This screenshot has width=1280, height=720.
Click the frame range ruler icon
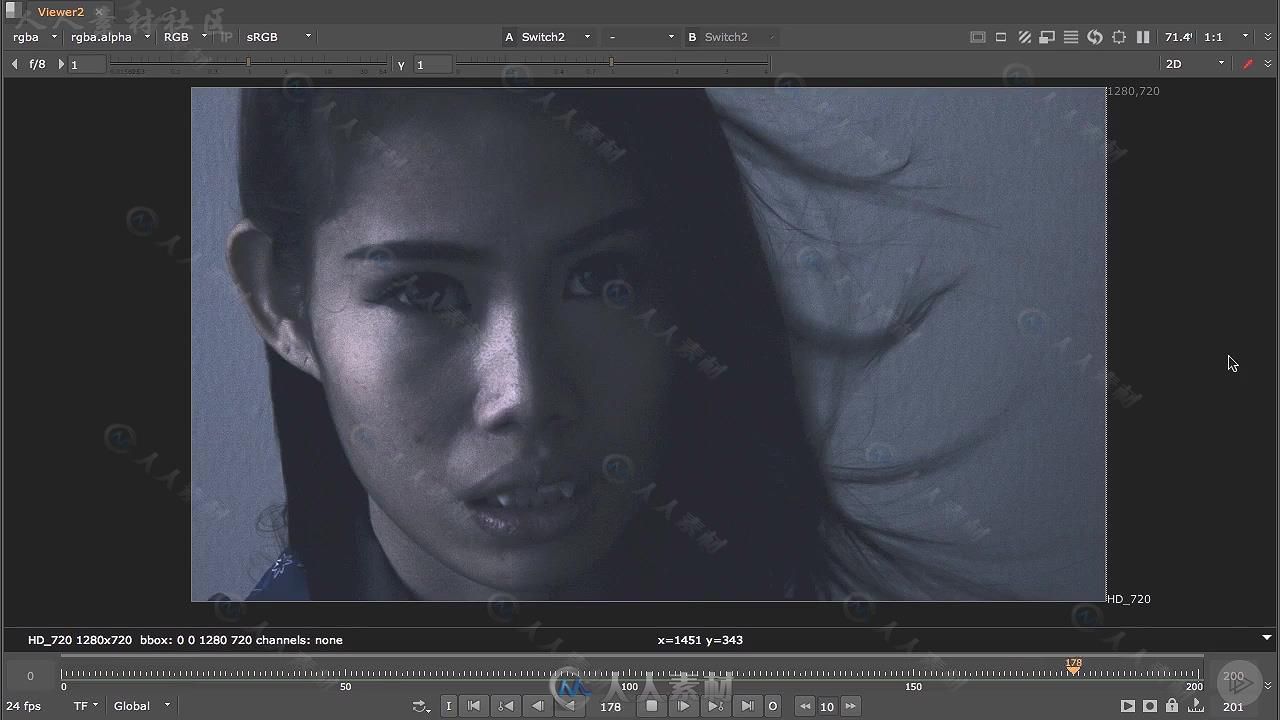point(1196,706)
